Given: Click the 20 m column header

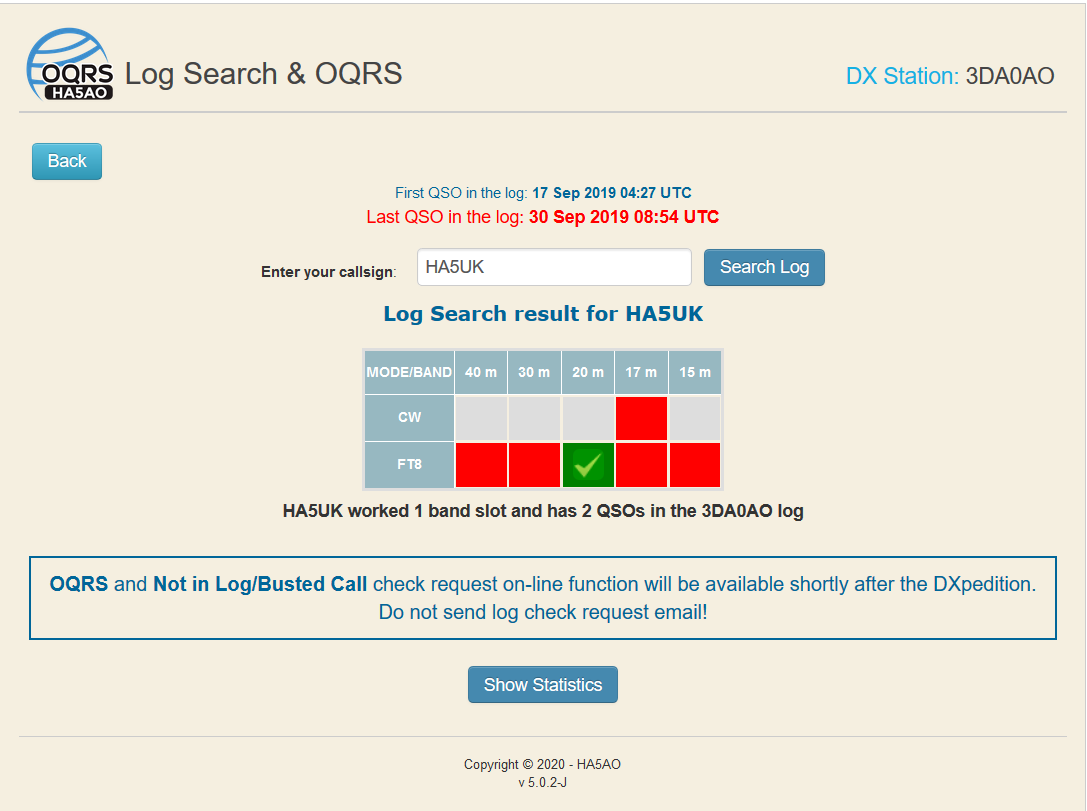Looking at the screenshot, I should [588, 372].
